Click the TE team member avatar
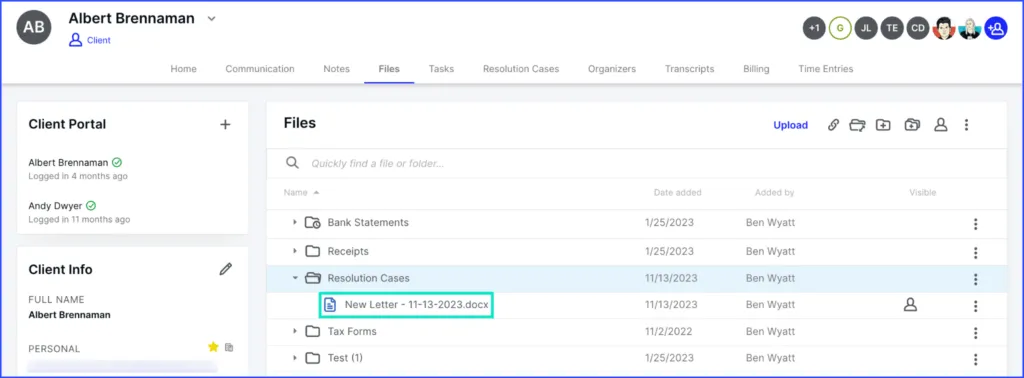The image size is (1024, 378). tap(892, 28)
